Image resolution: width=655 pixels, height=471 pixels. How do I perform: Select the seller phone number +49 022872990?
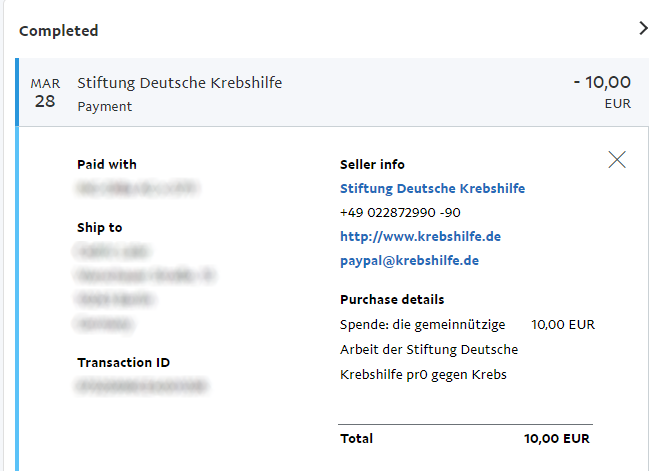tap(400, 213)
